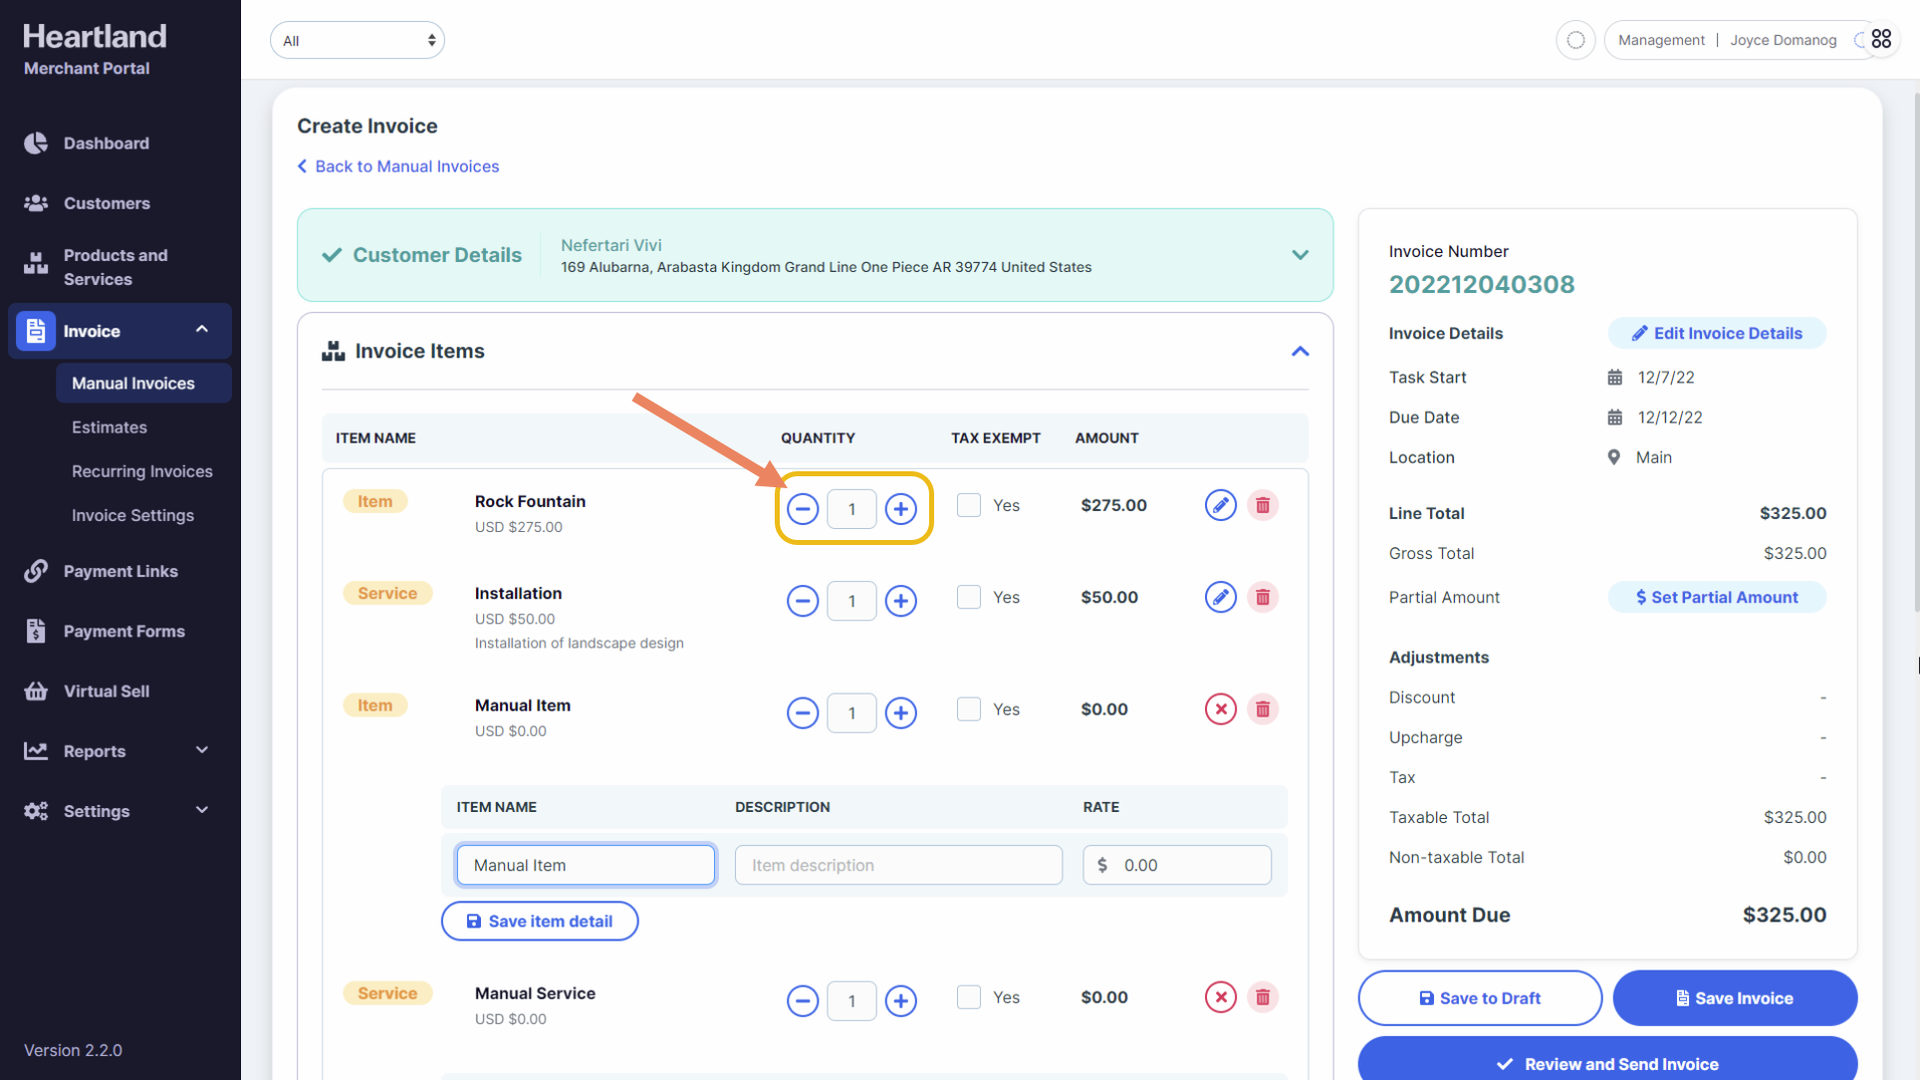Collapse the Invoice Items panel
Image resolution: width=1920 pixels, height=1080 pixels.
pyautogui.click(x=1299, y=352)
